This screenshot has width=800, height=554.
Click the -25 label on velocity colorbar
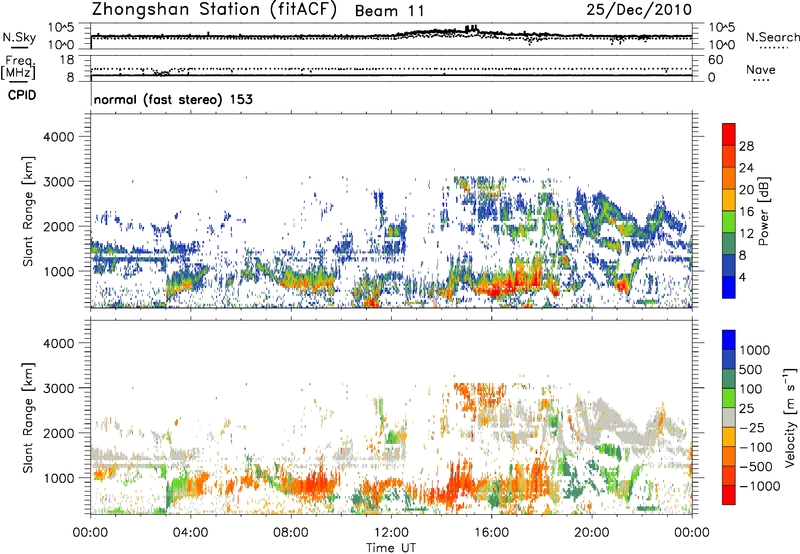coord(752,427)
